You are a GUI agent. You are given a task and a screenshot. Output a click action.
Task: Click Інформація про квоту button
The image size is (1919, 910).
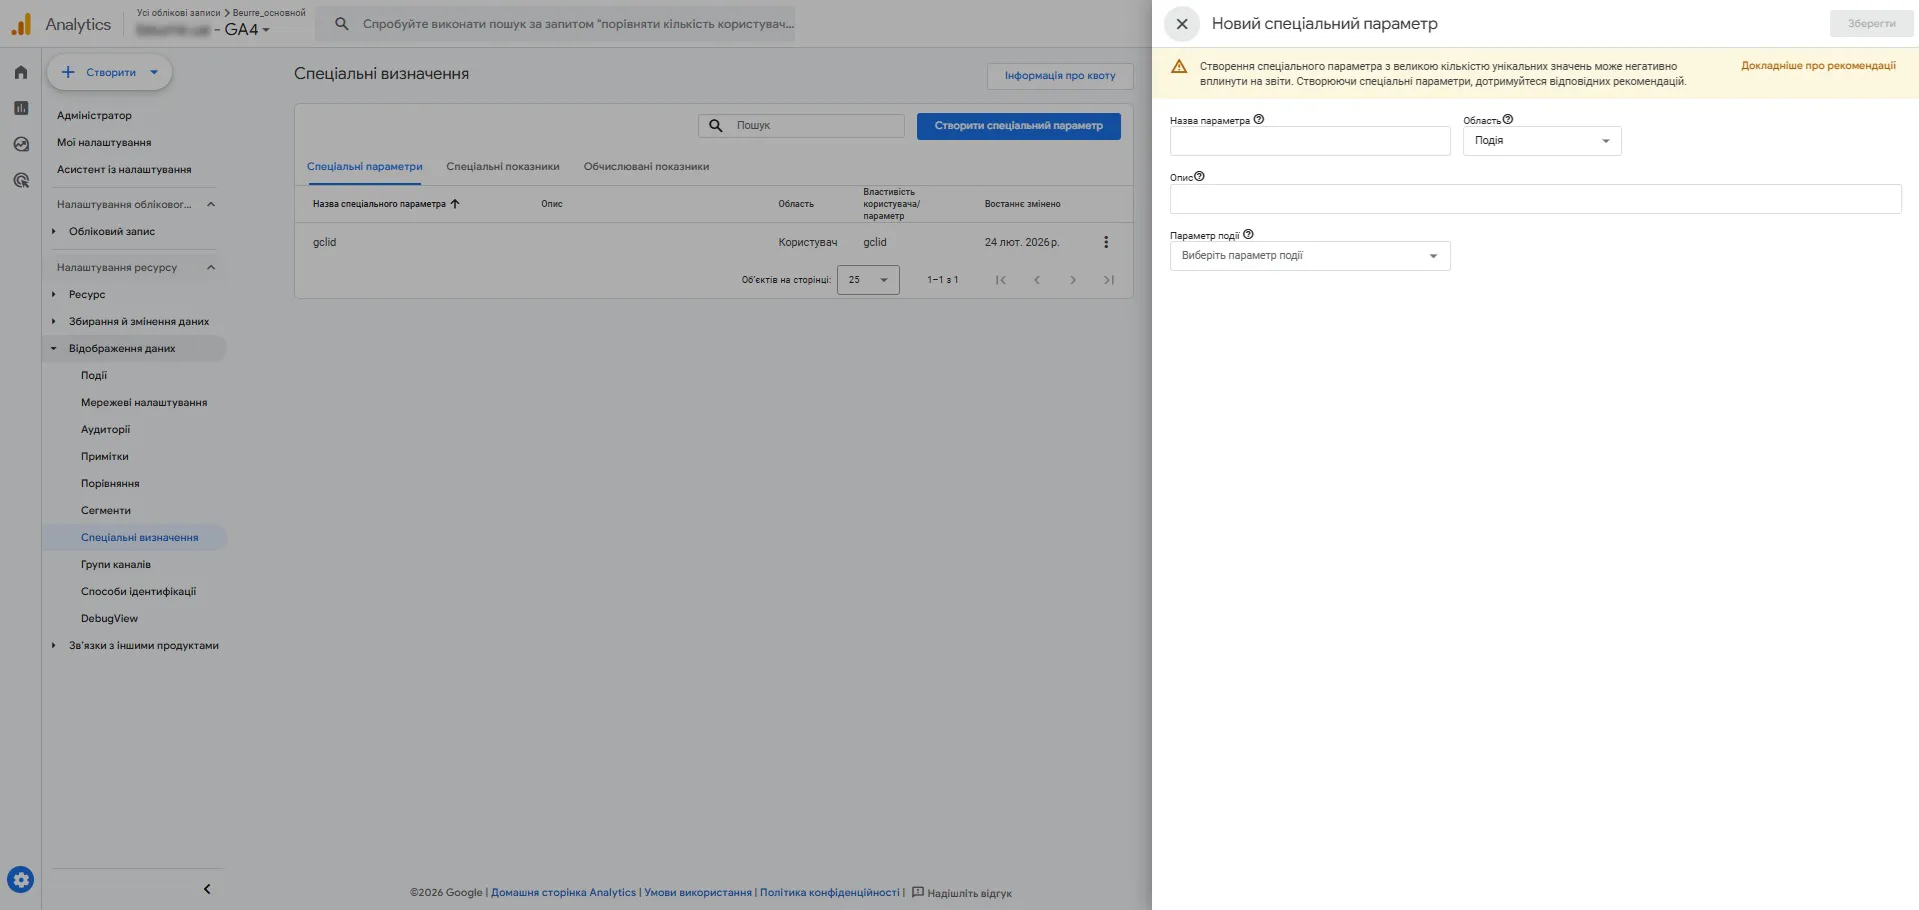coord(1060,76)
